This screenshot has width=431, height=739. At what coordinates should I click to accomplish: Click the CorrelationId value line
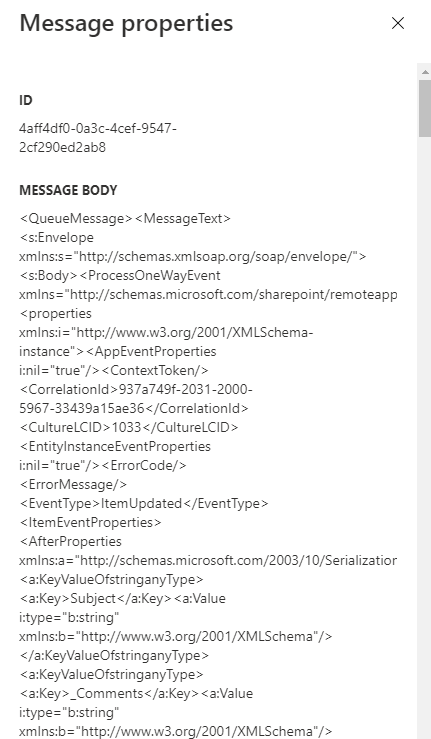point(136,390)
